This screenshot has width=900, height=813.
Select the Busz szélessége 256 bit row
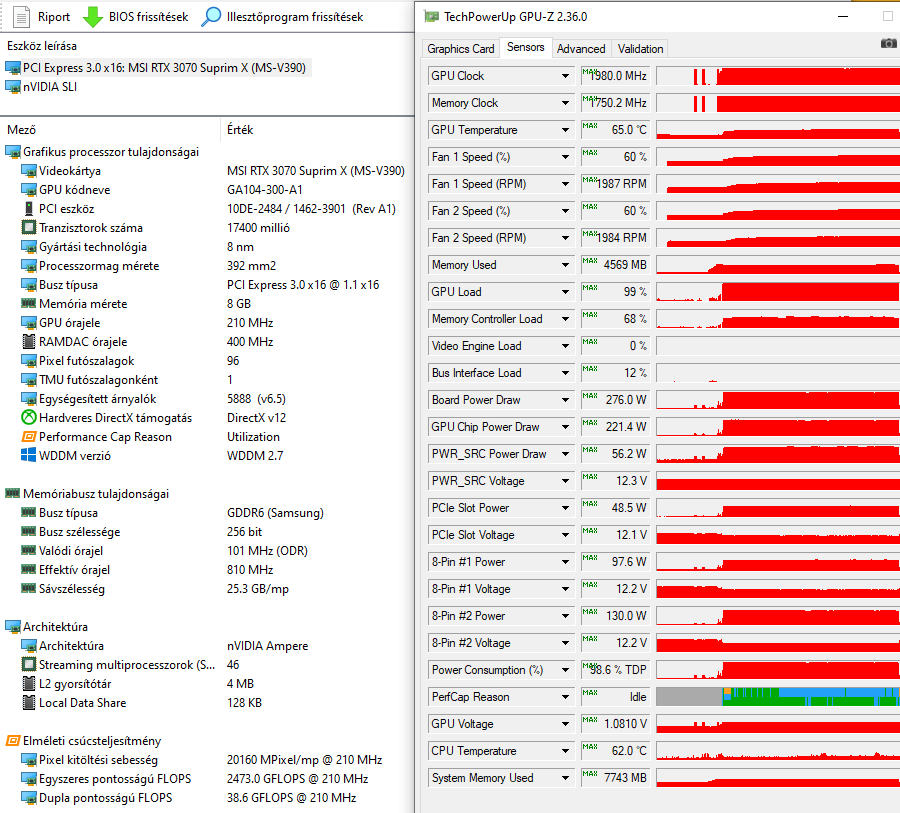207,532
